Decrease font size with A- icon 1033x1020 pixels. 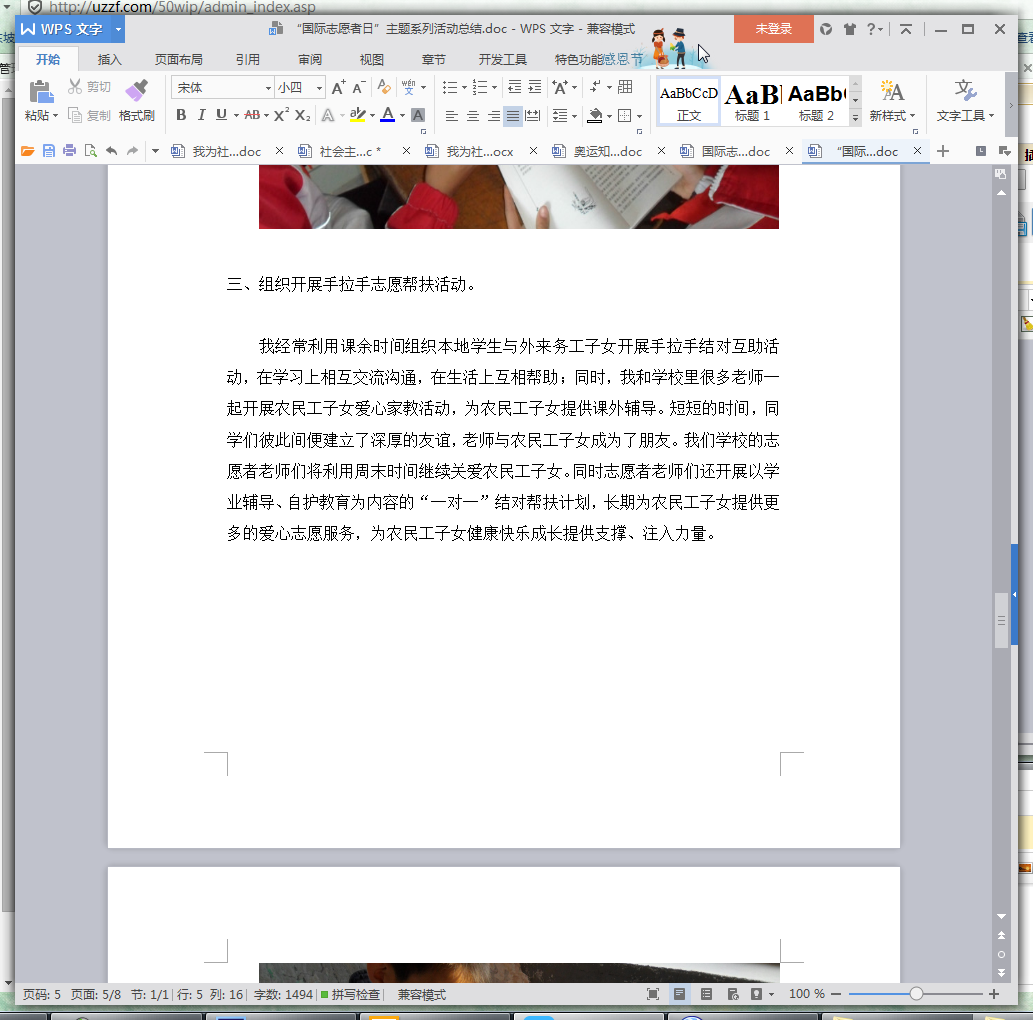[359, 87]
